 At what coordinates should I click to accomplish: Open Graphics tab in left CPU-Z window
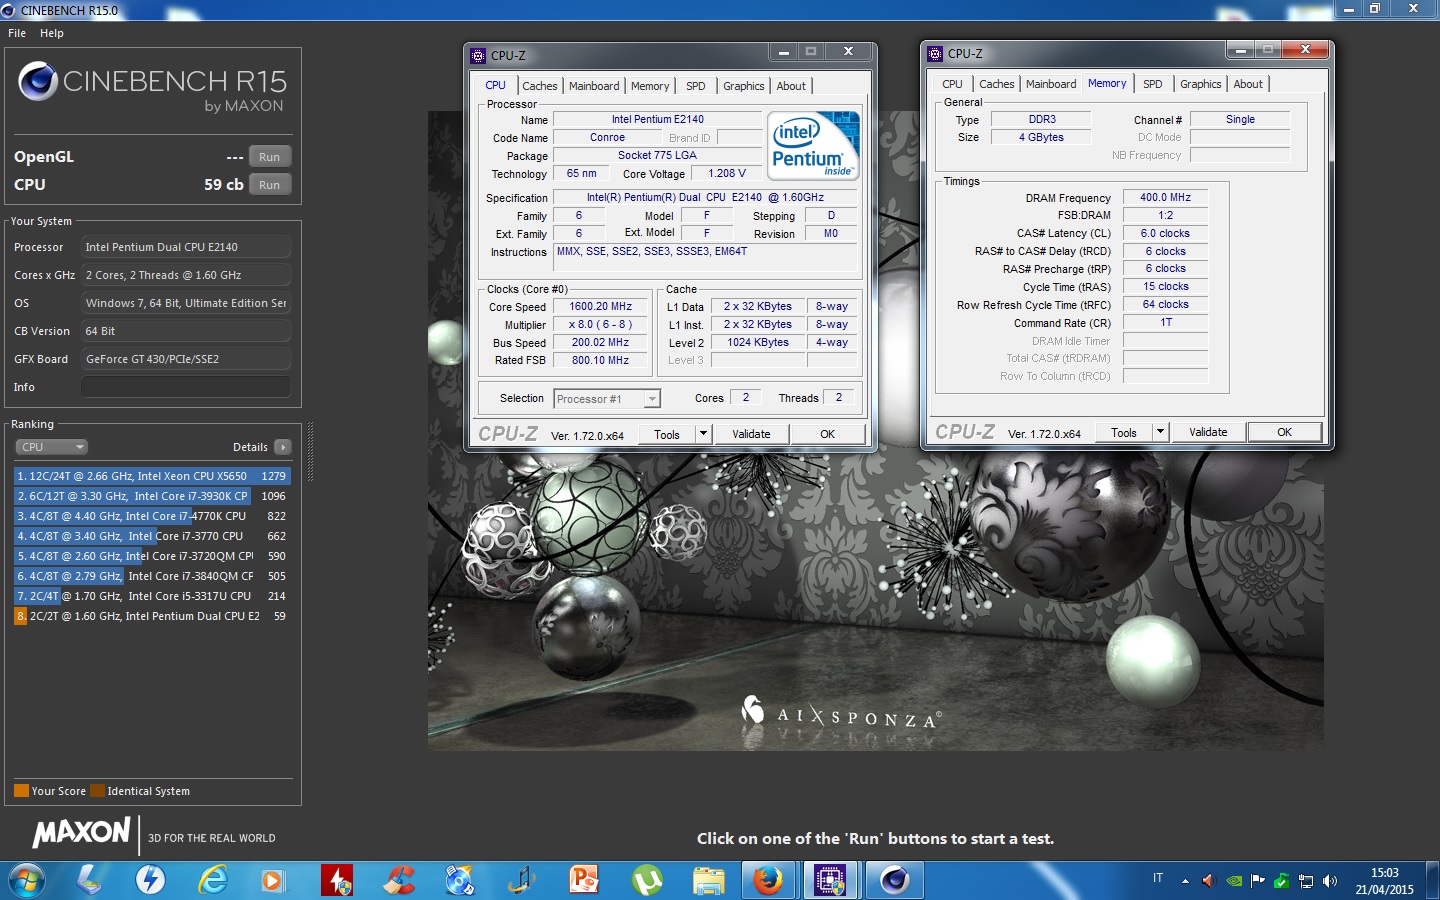(x=744, y=86)
